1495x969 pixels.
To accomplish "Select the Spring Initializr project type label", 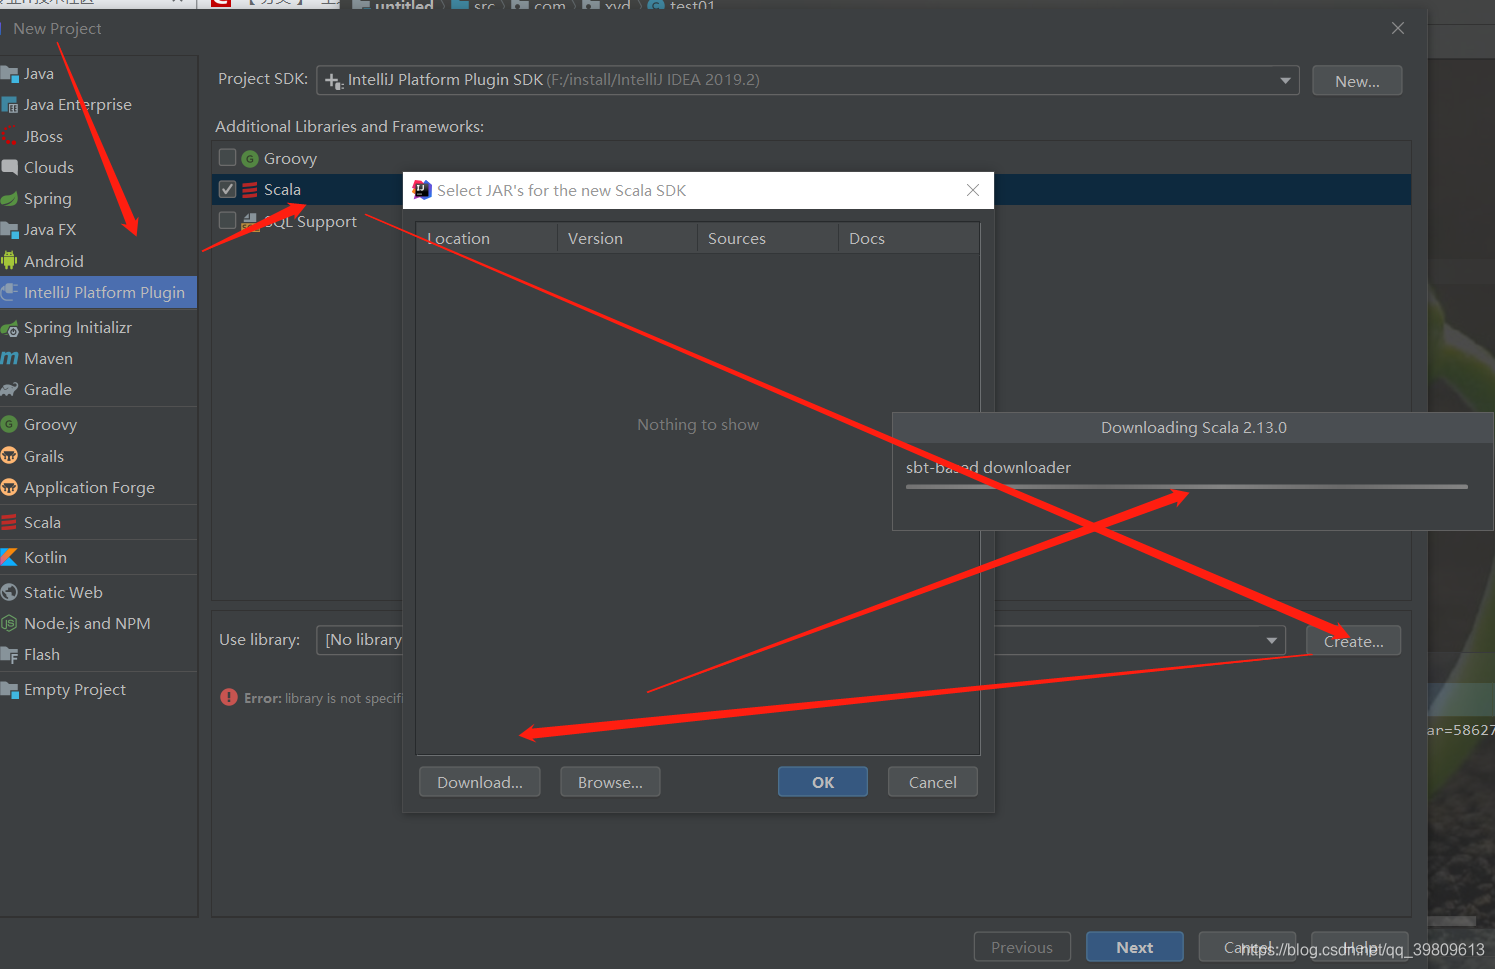I will coord(78,328).
